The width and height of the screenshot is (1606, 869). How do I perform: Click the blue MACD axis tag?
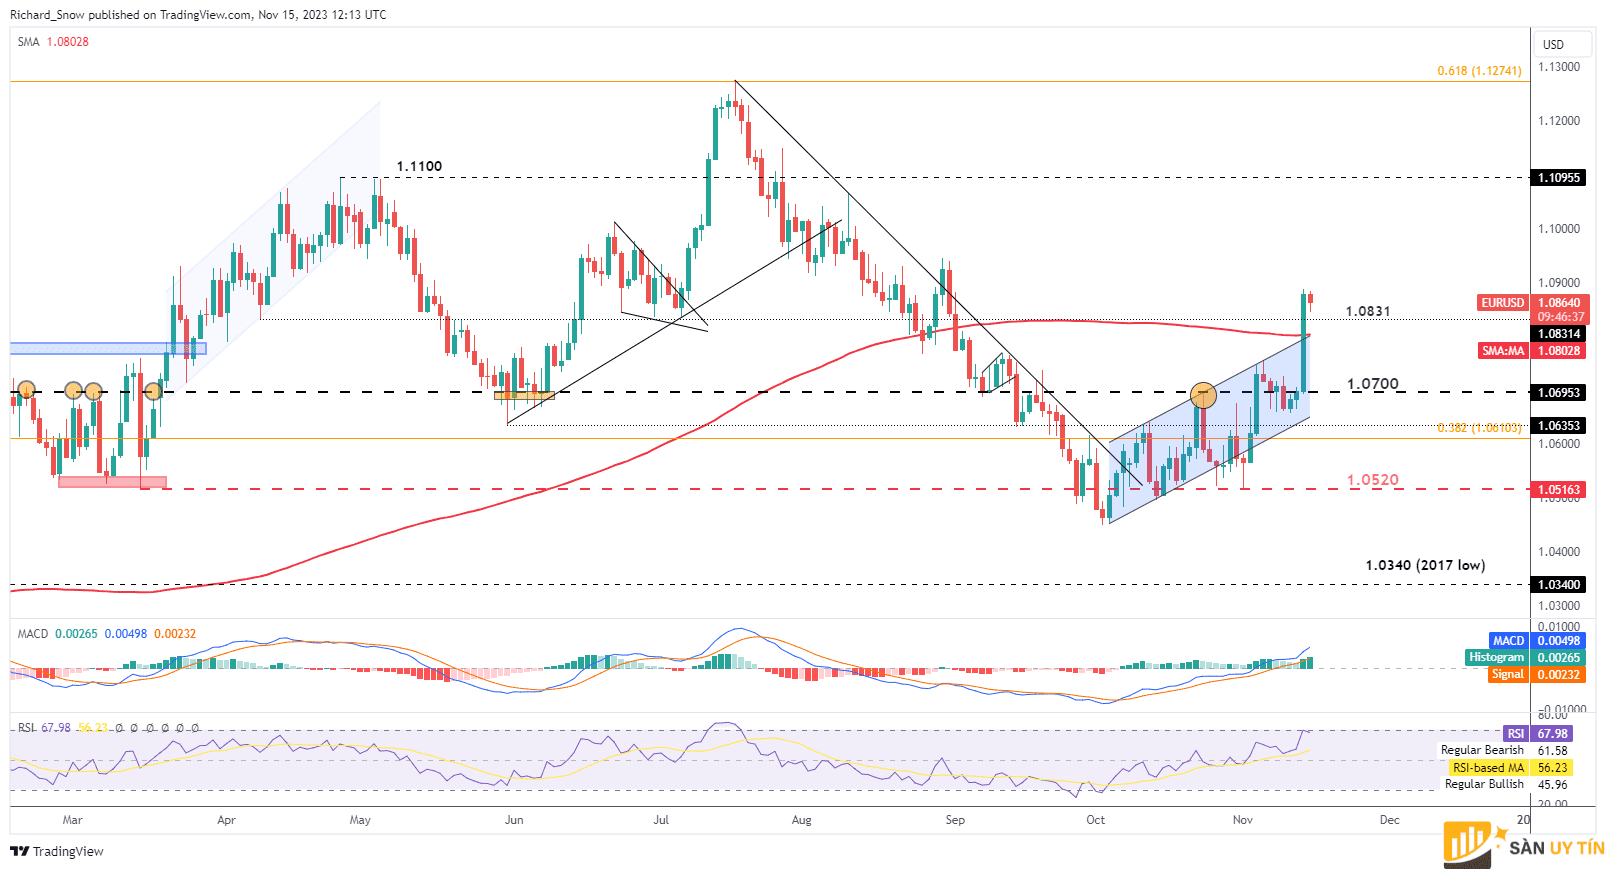click(1508, 641)
